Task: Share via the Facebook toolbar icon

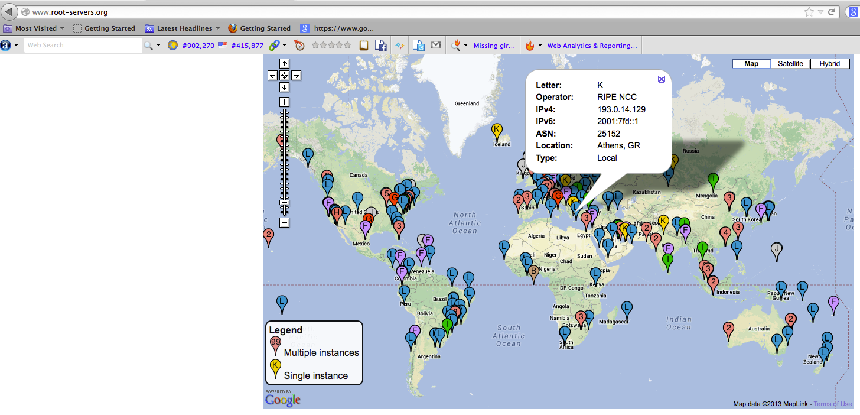Action: (380, 46)
